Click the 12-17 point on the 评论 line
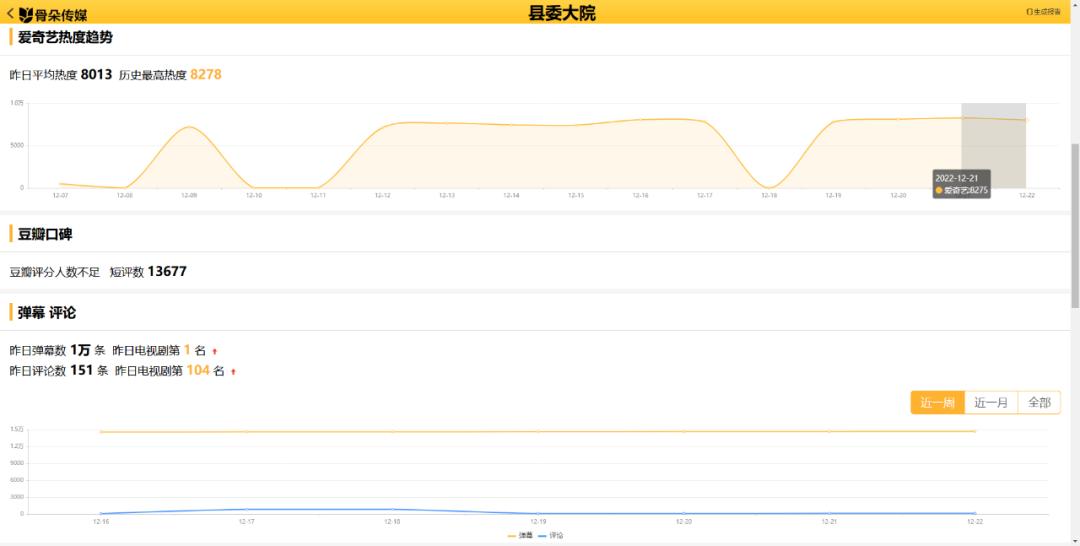This screenshot has height=546, width=1080. pos(247,510)
